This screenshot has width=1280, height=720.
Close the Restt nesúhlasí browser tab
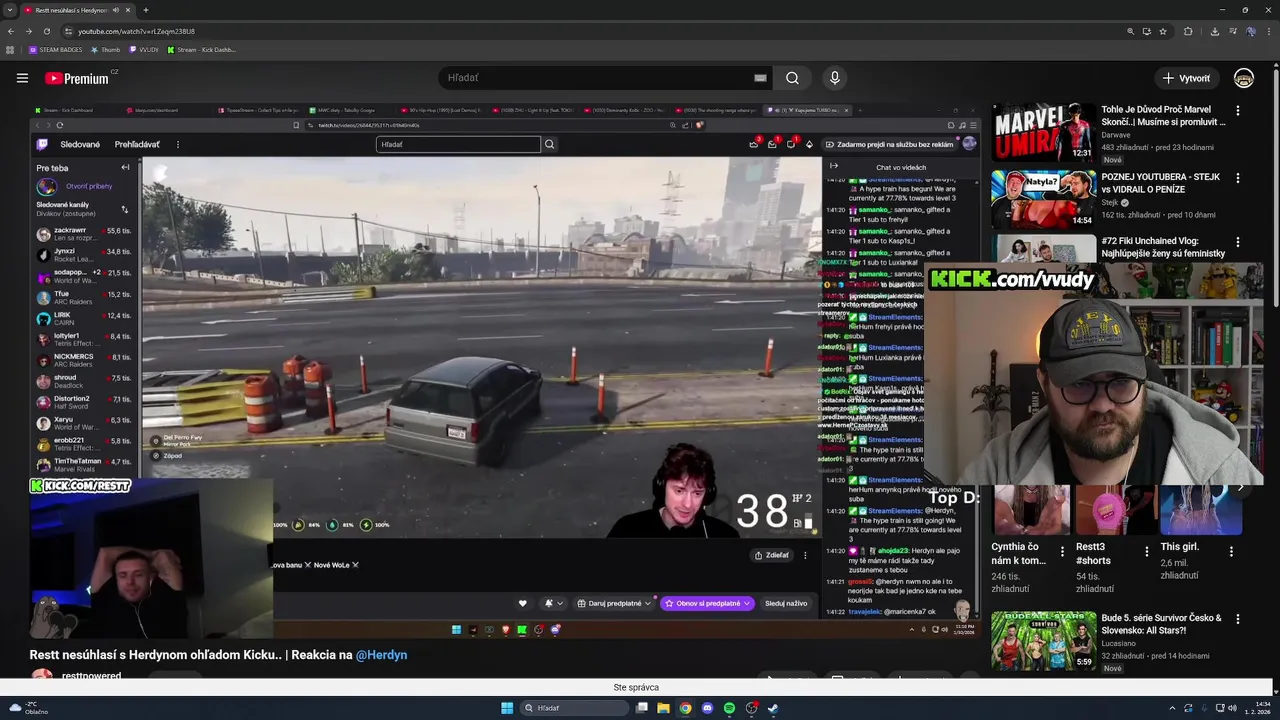click(x=130, y=10)
